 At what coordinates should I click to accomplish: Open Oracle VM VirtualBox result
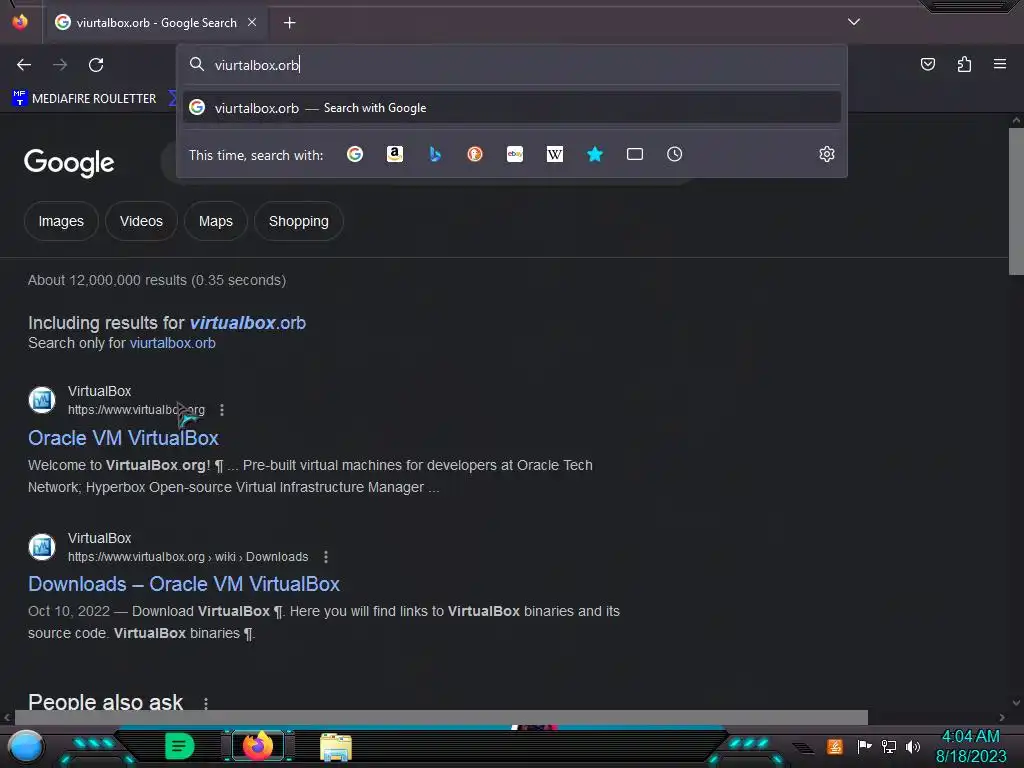pos(123,438)
